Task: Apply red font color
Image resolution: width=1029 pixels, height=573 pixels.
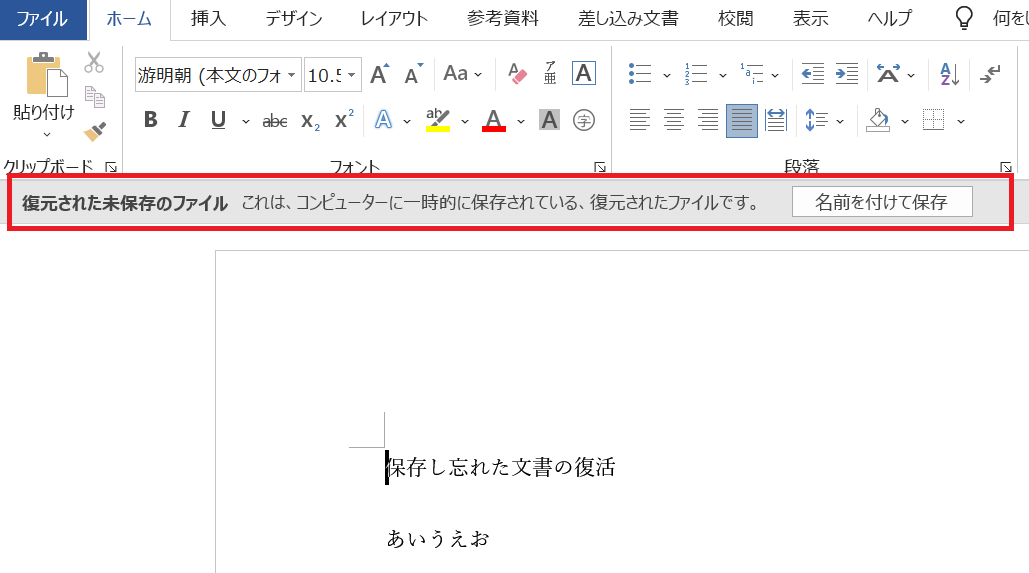Action: (x=494, y=120)
